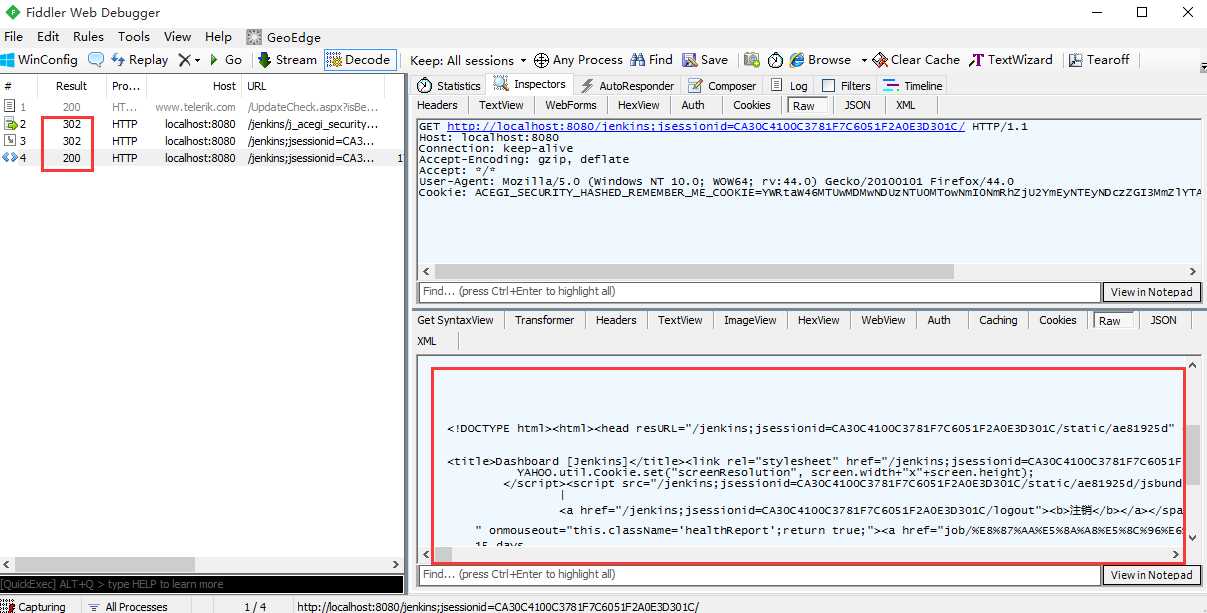The width and height of the screenshot is (1207, 613).
Task: Open the Rules menu
Action: (x=88, y=37)
